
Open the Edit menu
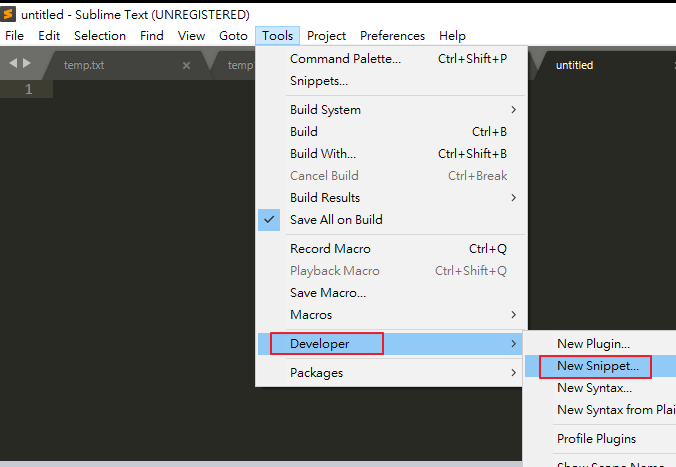(x=49, y=36)
